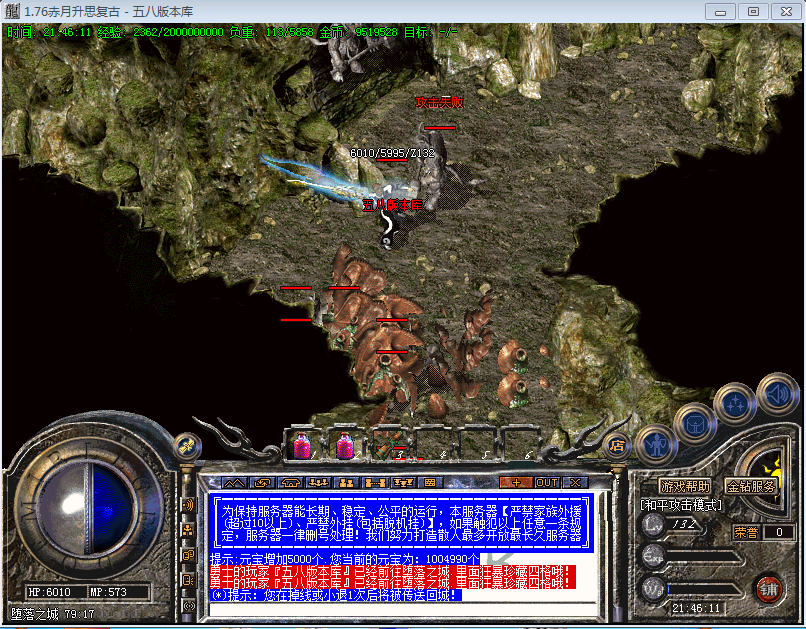Click the dragon icon in the title bar

[x=12, y=11]
